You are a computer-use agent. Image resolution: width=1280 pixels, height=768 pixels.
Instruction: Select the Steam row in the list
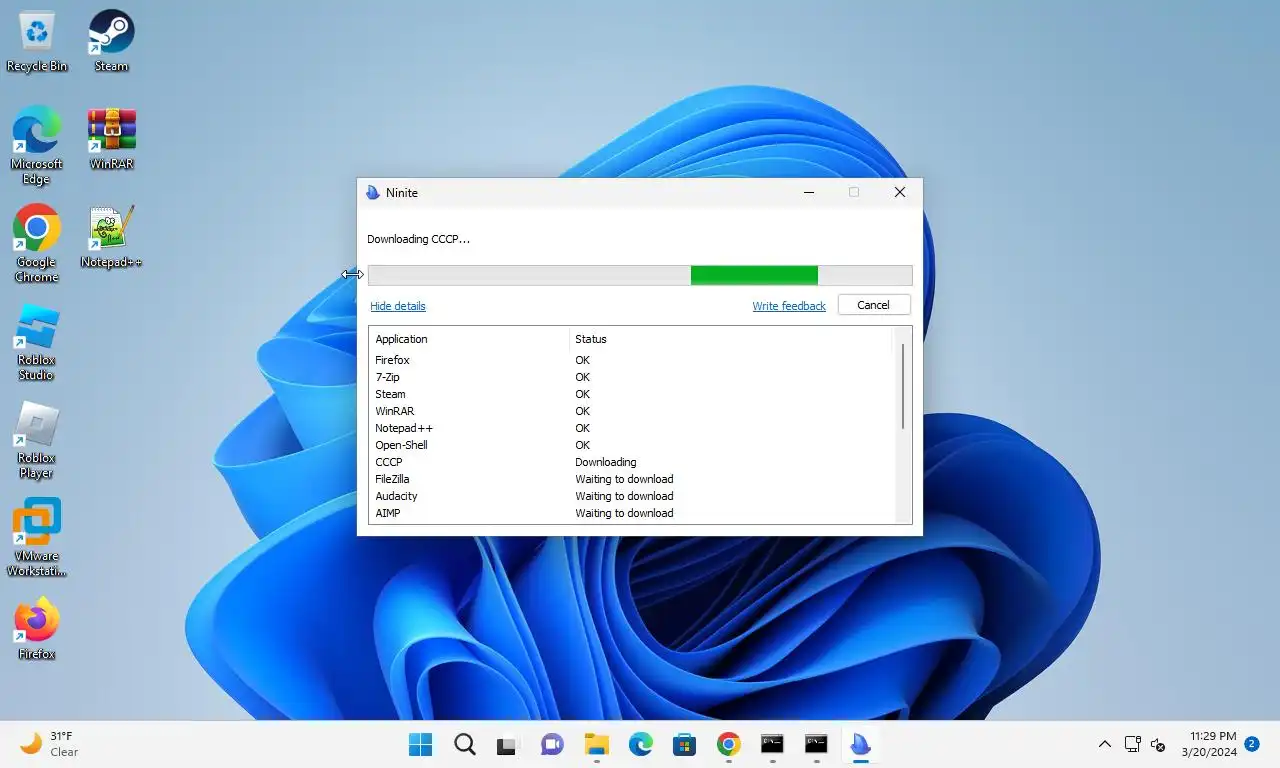[x=631, y=394]
